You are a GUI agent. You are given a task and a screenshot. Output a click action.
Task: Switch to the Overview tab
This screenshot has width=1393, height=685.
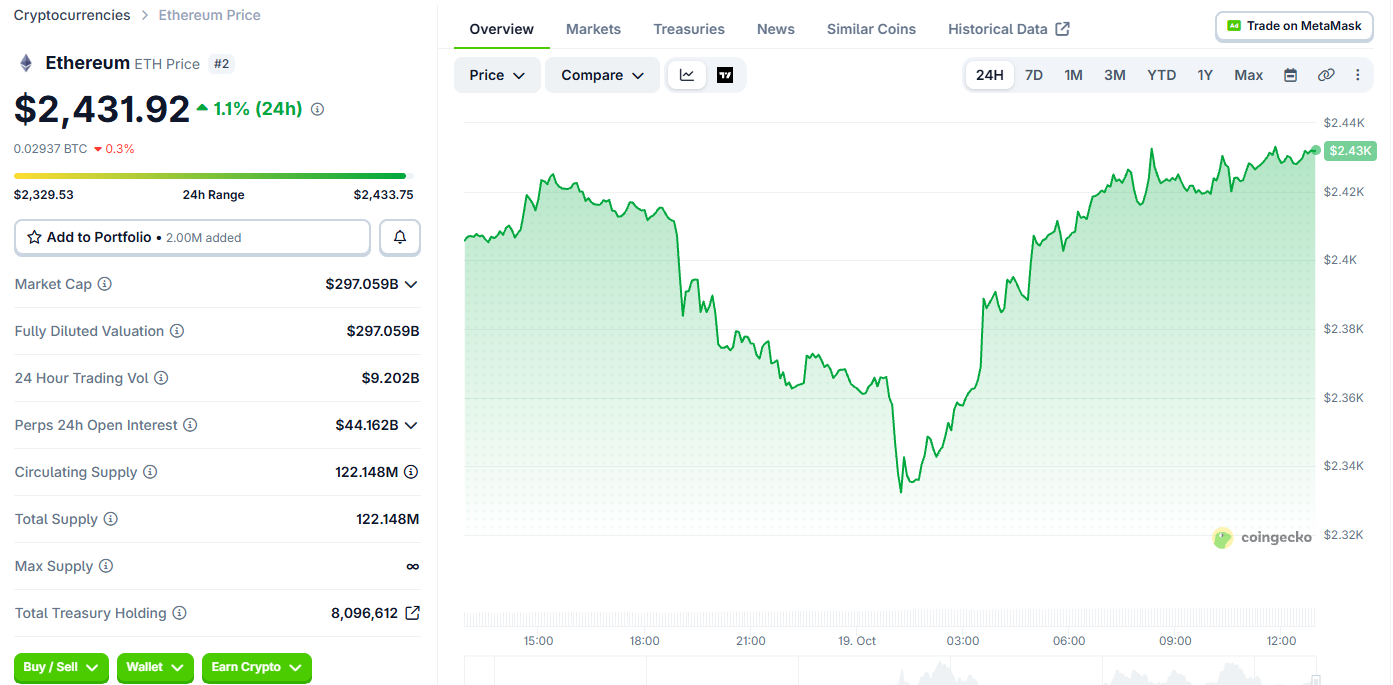tap(502, 29)
